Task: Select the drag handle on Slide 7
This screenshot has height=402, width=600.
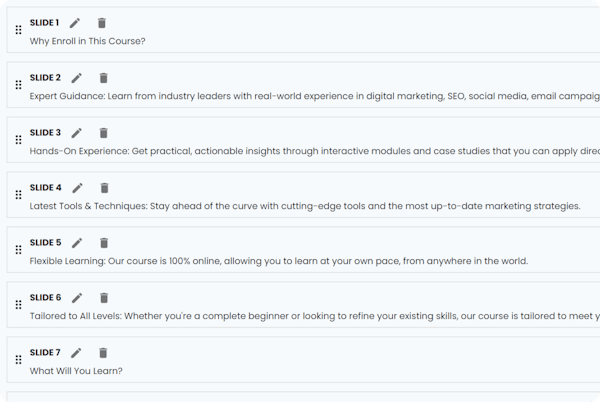Action: [18, 360]
